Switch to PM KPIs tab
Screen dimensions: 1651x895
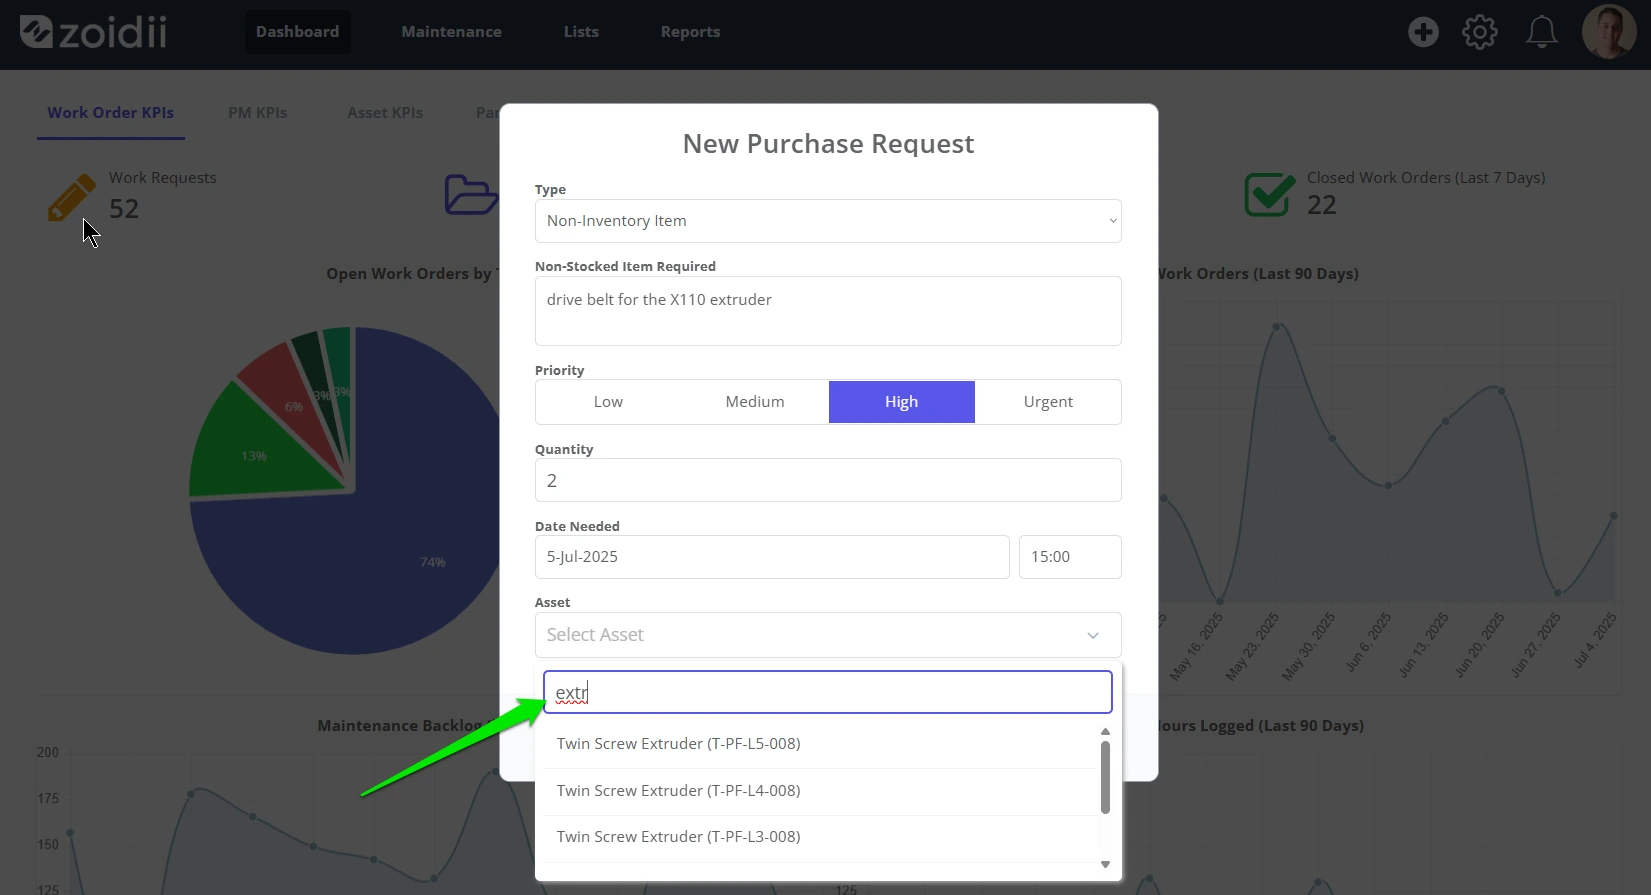click(x=257, y=113)
